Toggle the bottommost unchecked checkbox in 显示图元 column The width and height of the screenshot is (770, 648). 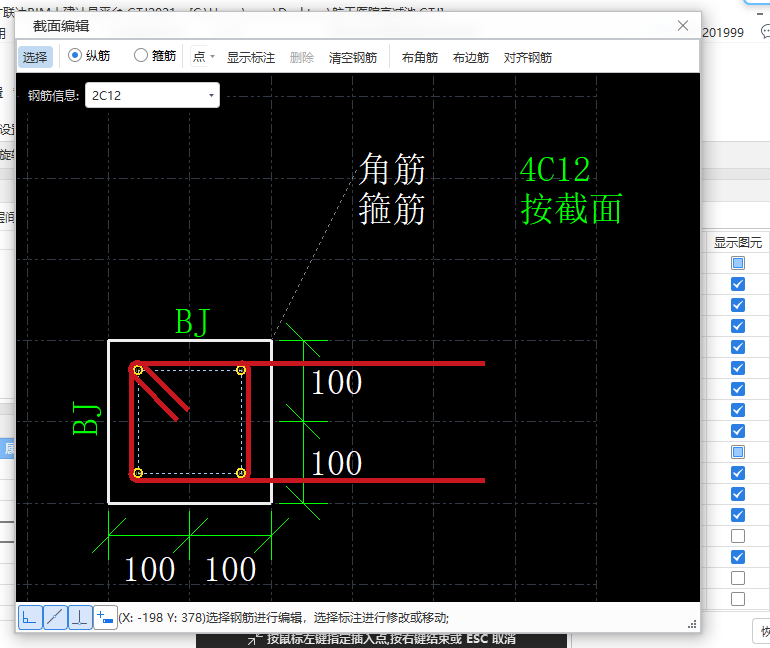pos(738,599)
